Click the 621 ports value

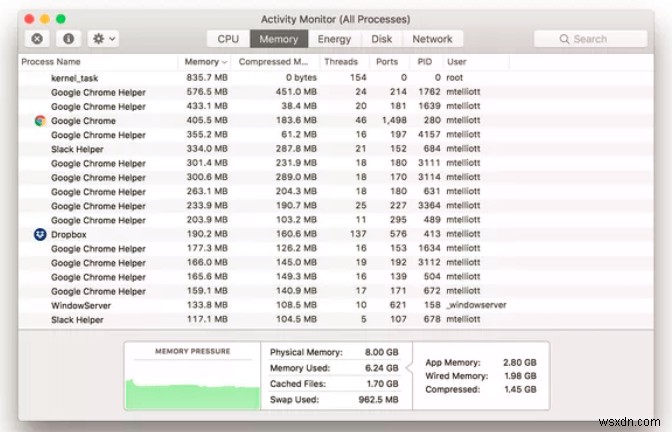pos(398,305)
